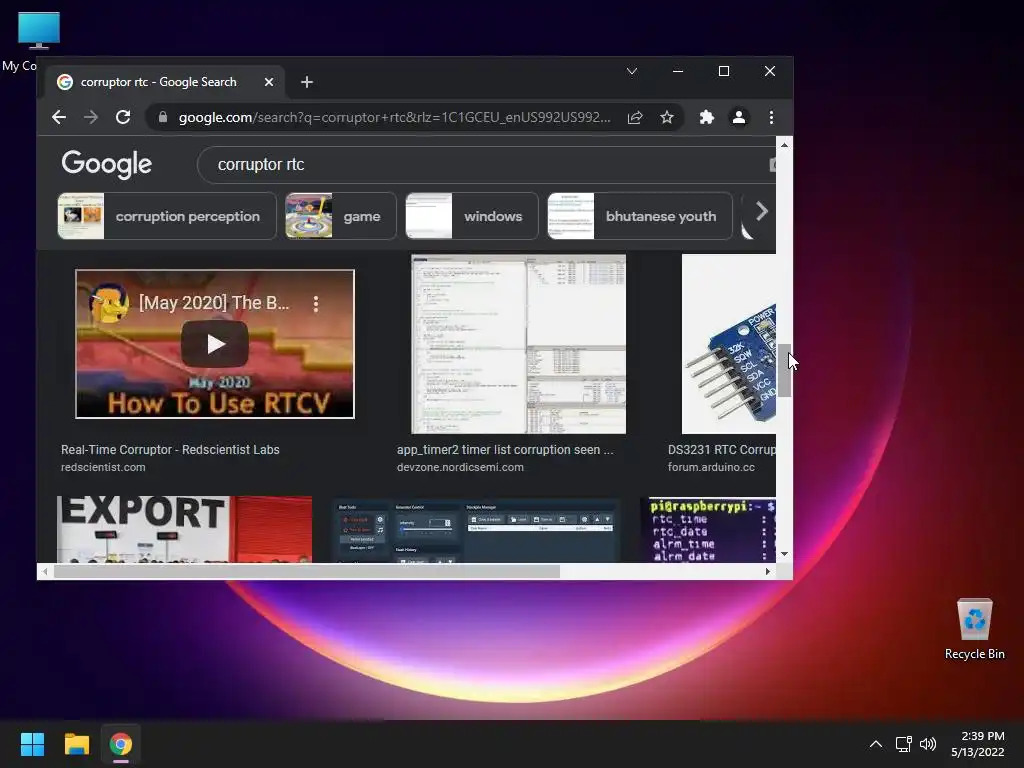The image size is (1024, 768).
Task: Play the 'How To Use RTCV' video
Action: pos(215,344)
